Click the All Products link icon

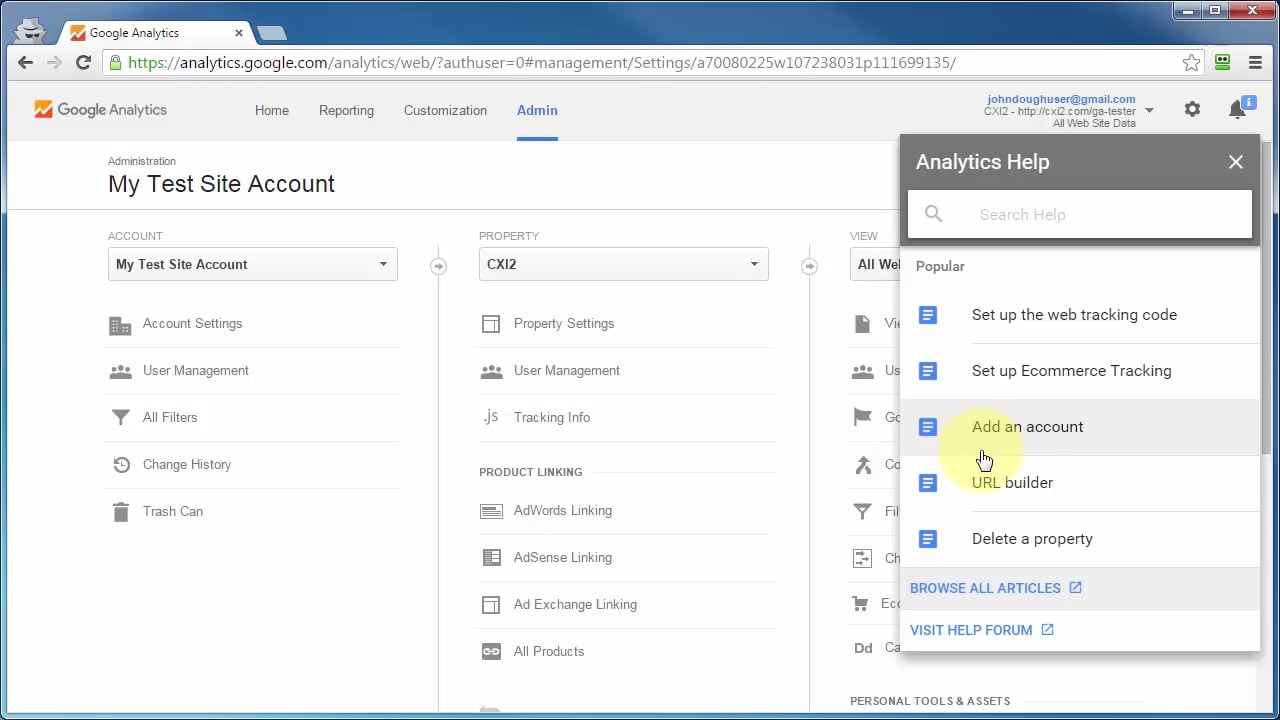tap(491, 652)
